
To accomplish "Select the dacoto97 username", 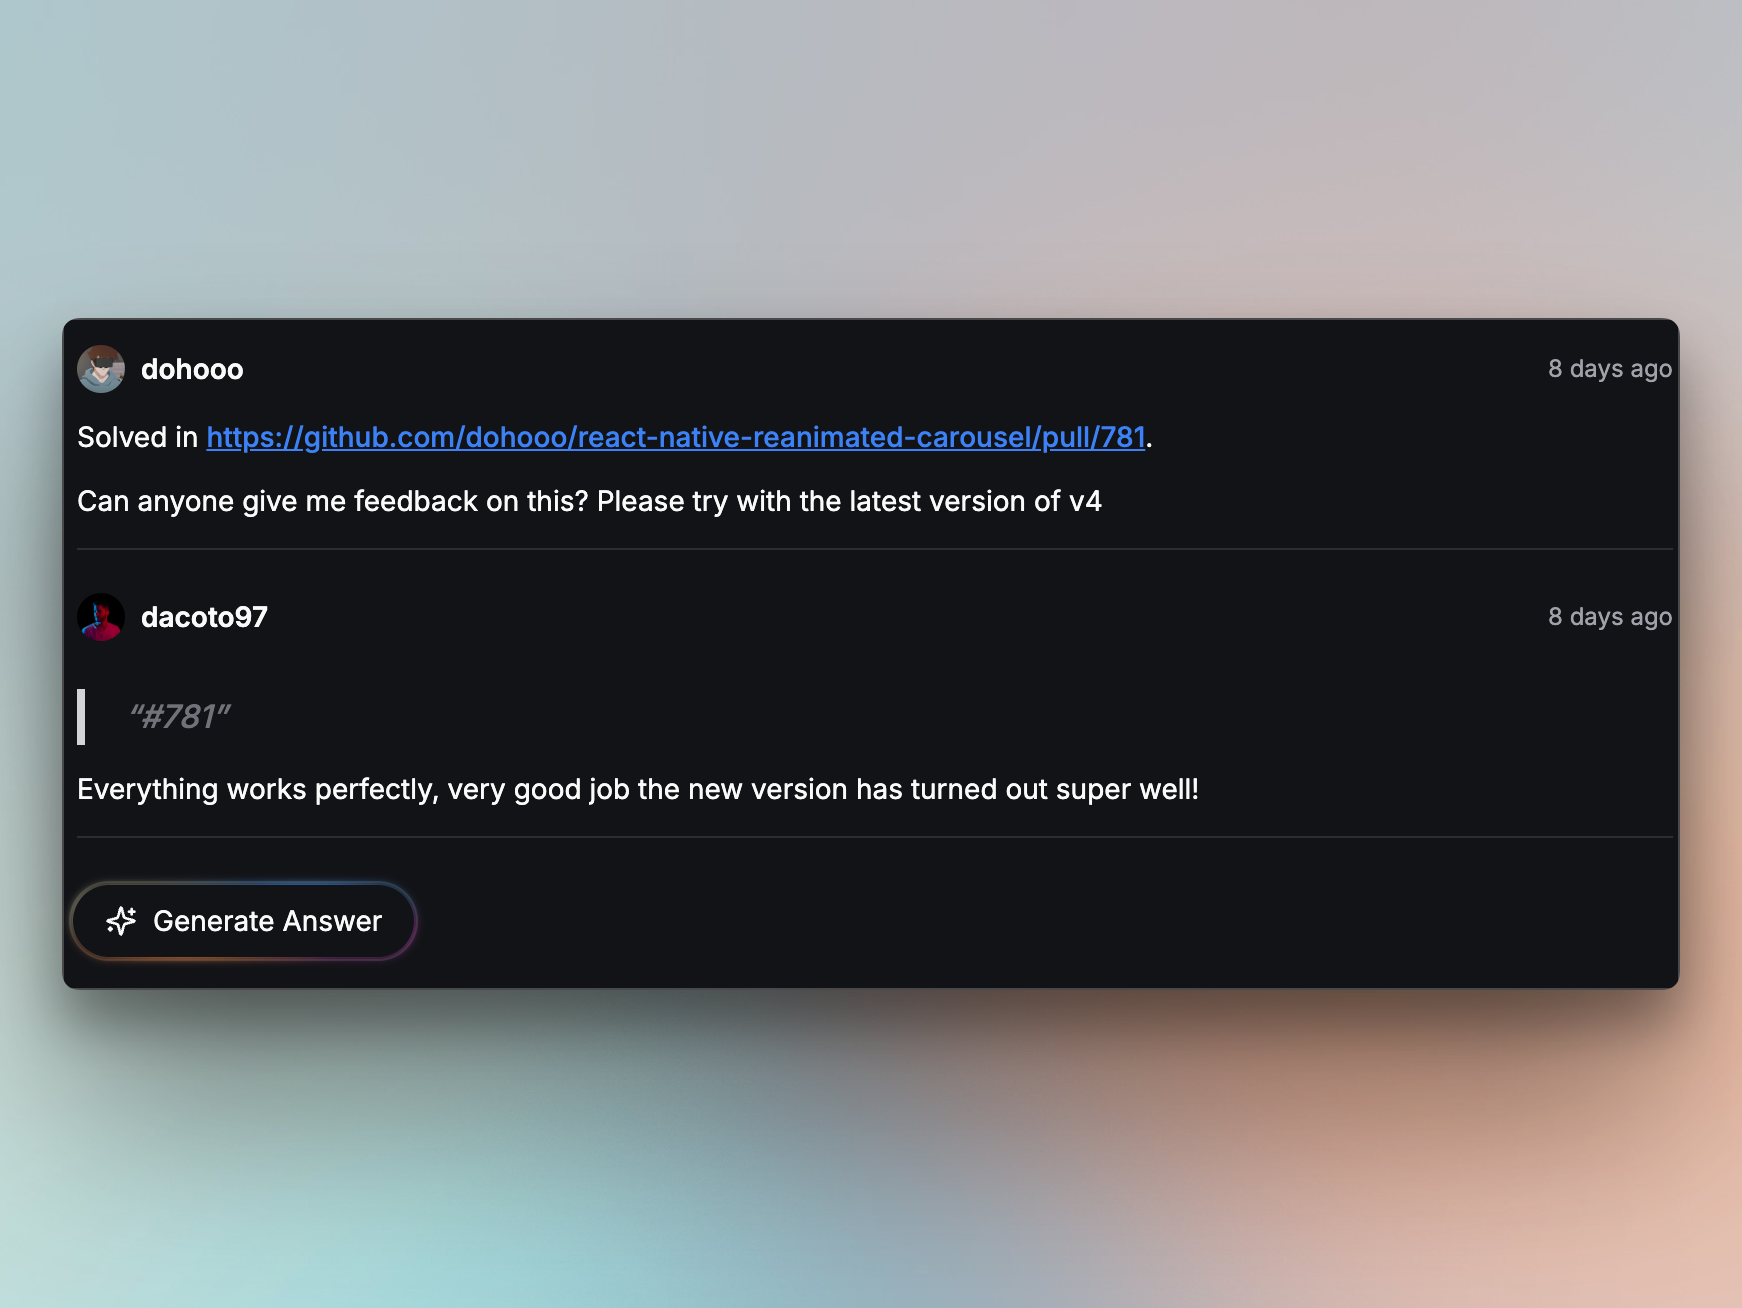I will pos(204,617).
